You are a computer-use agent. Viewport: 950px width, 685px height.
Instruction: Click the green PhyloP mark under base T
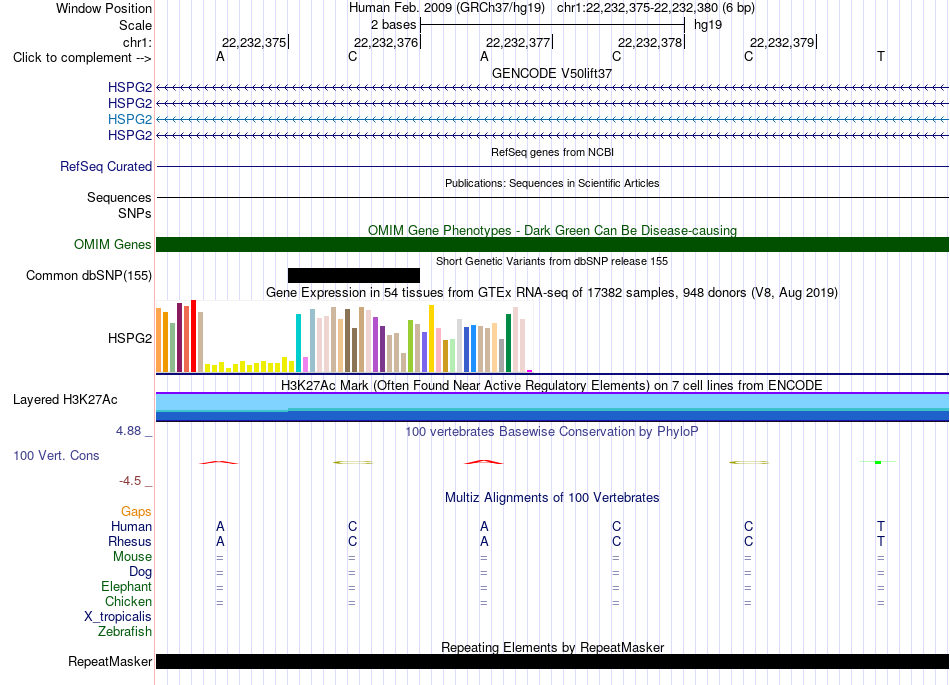click(878, 462)
